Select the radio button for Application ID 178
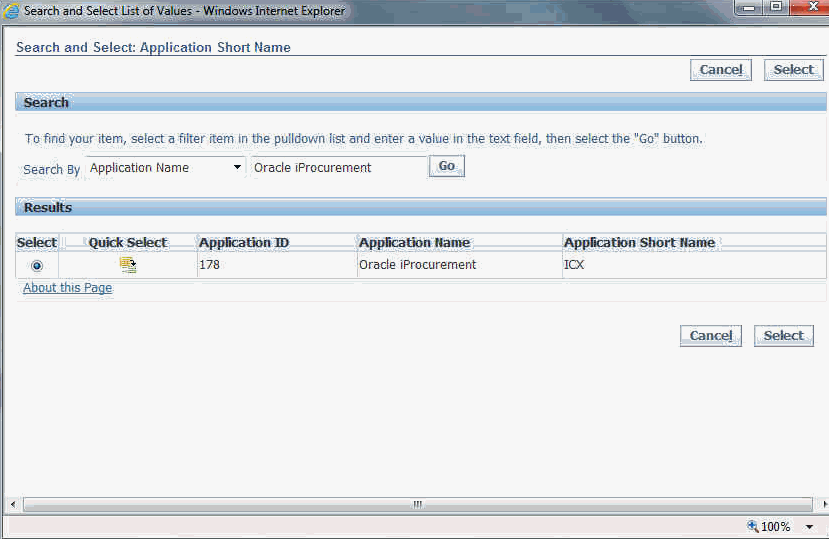The width and height of the screenshot is (829, 539). [36, 266]
